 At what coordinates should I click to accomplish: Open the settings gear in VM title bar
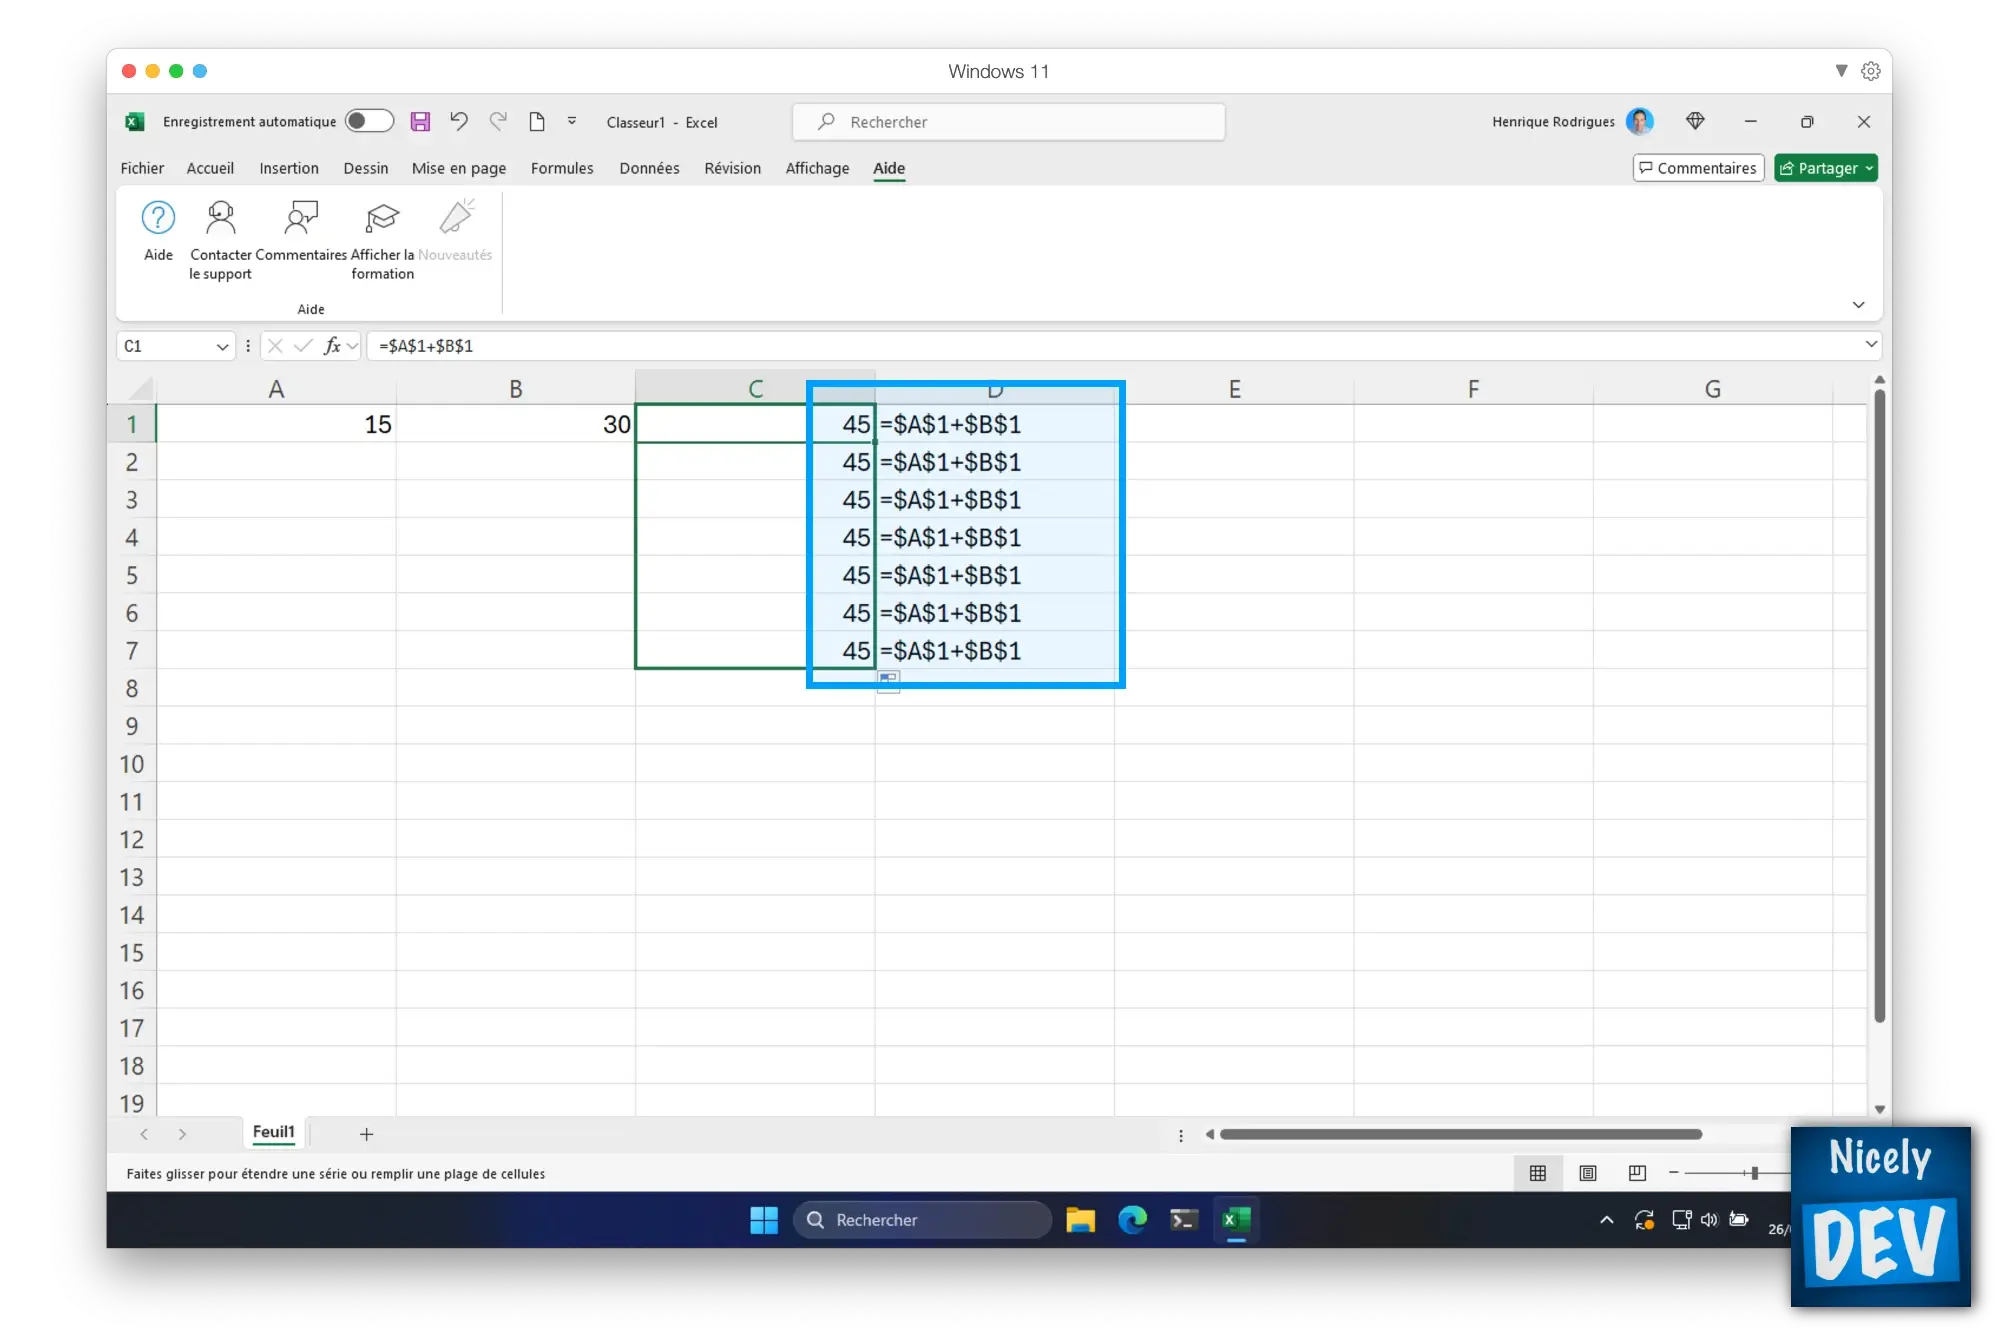[x=1871, y=71]
